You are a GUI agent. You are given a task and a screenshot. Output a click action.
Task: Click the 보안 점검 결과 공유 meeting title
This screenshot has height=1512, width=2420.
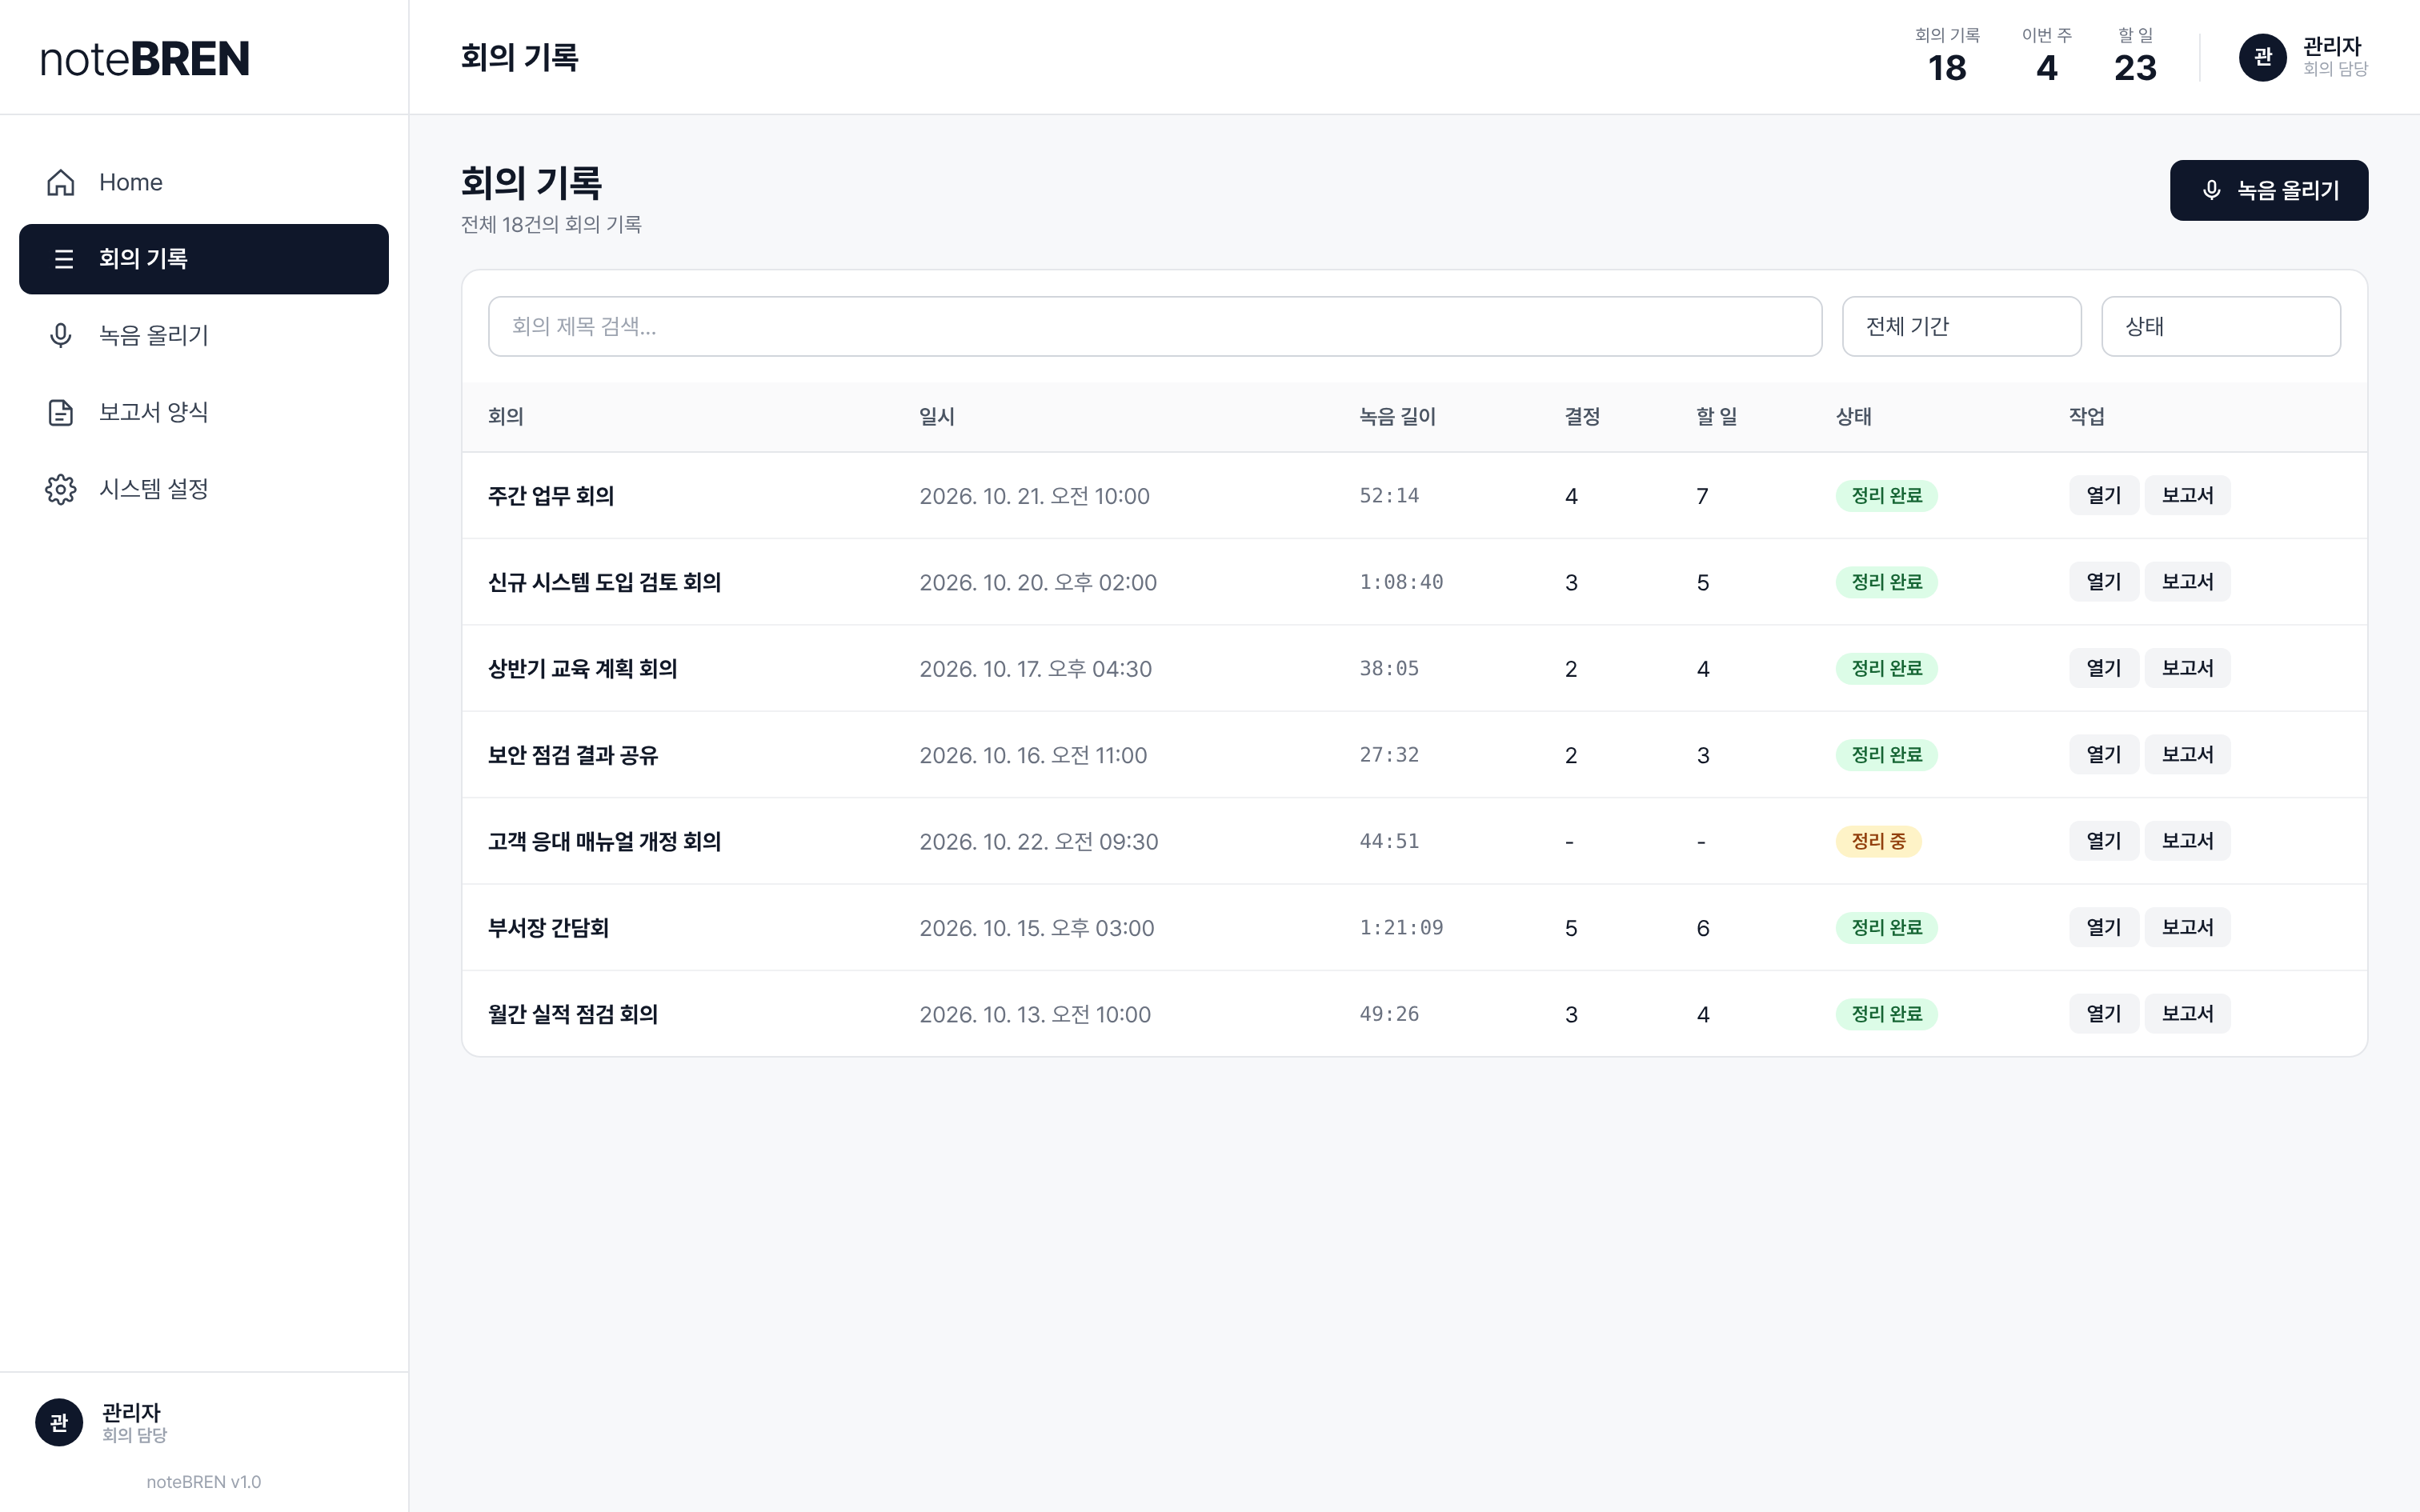(573, 755)
